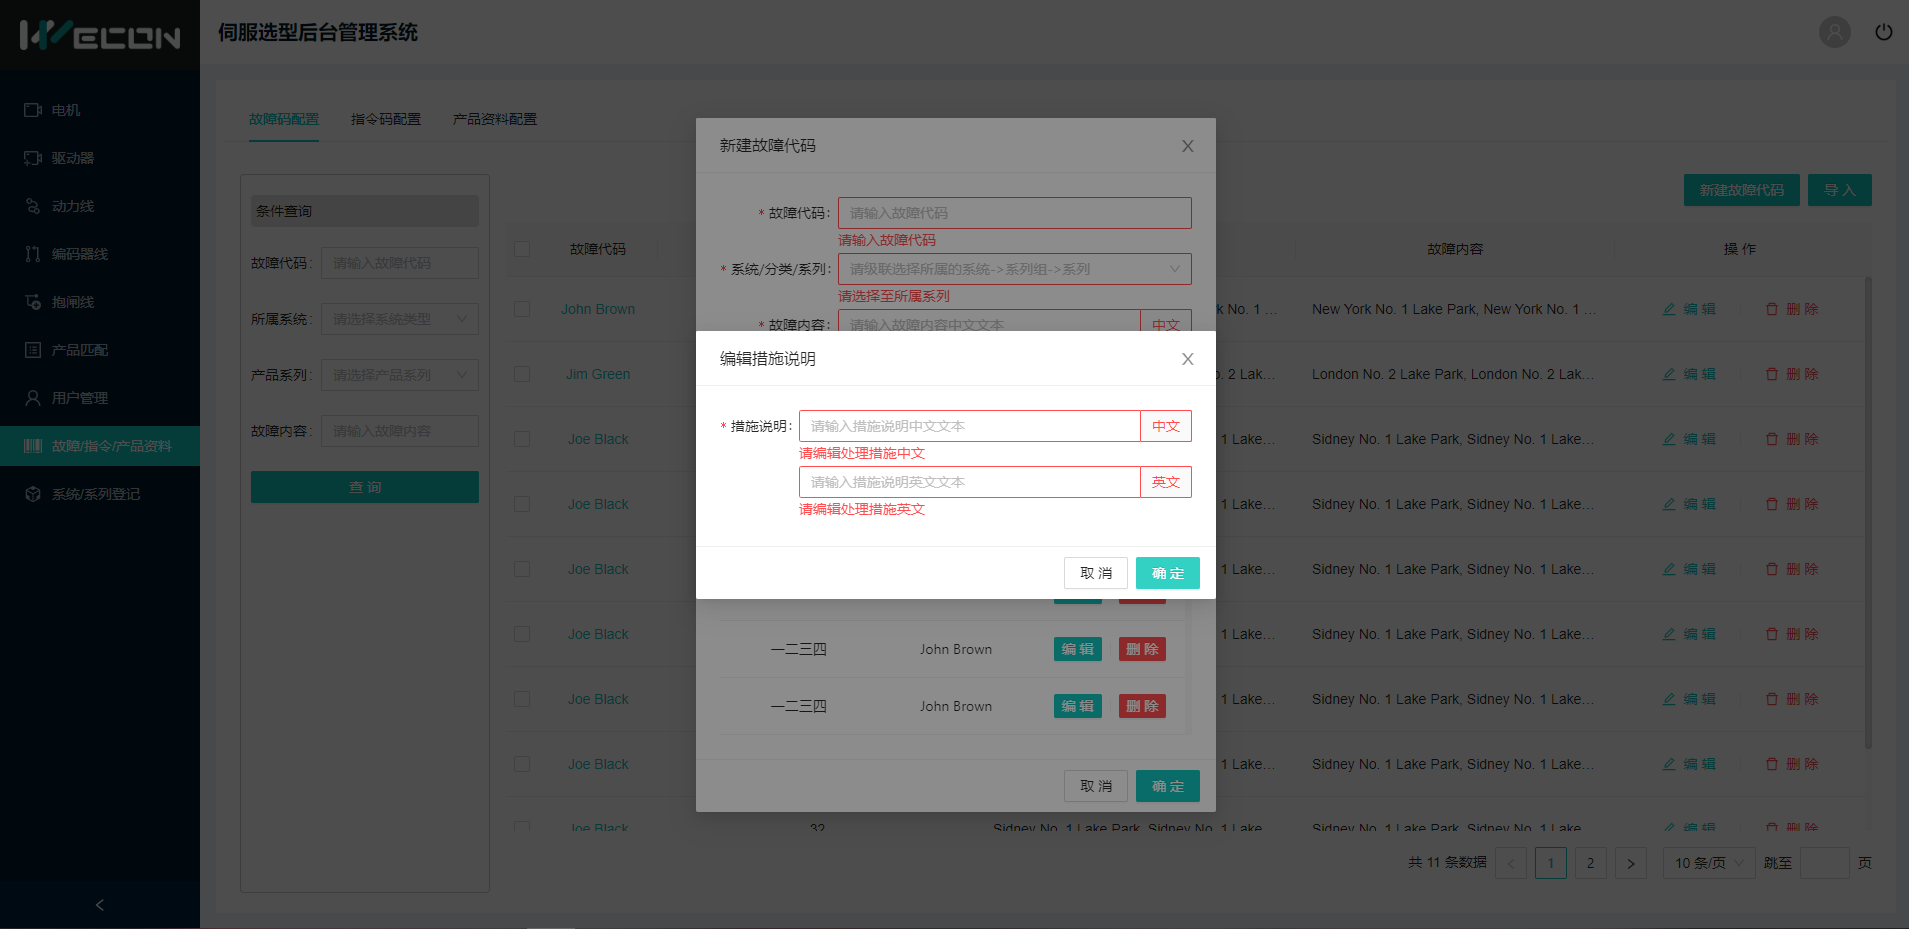
Task: Expand the 所属系统 dropdown
Action: [x=399, y=319]
